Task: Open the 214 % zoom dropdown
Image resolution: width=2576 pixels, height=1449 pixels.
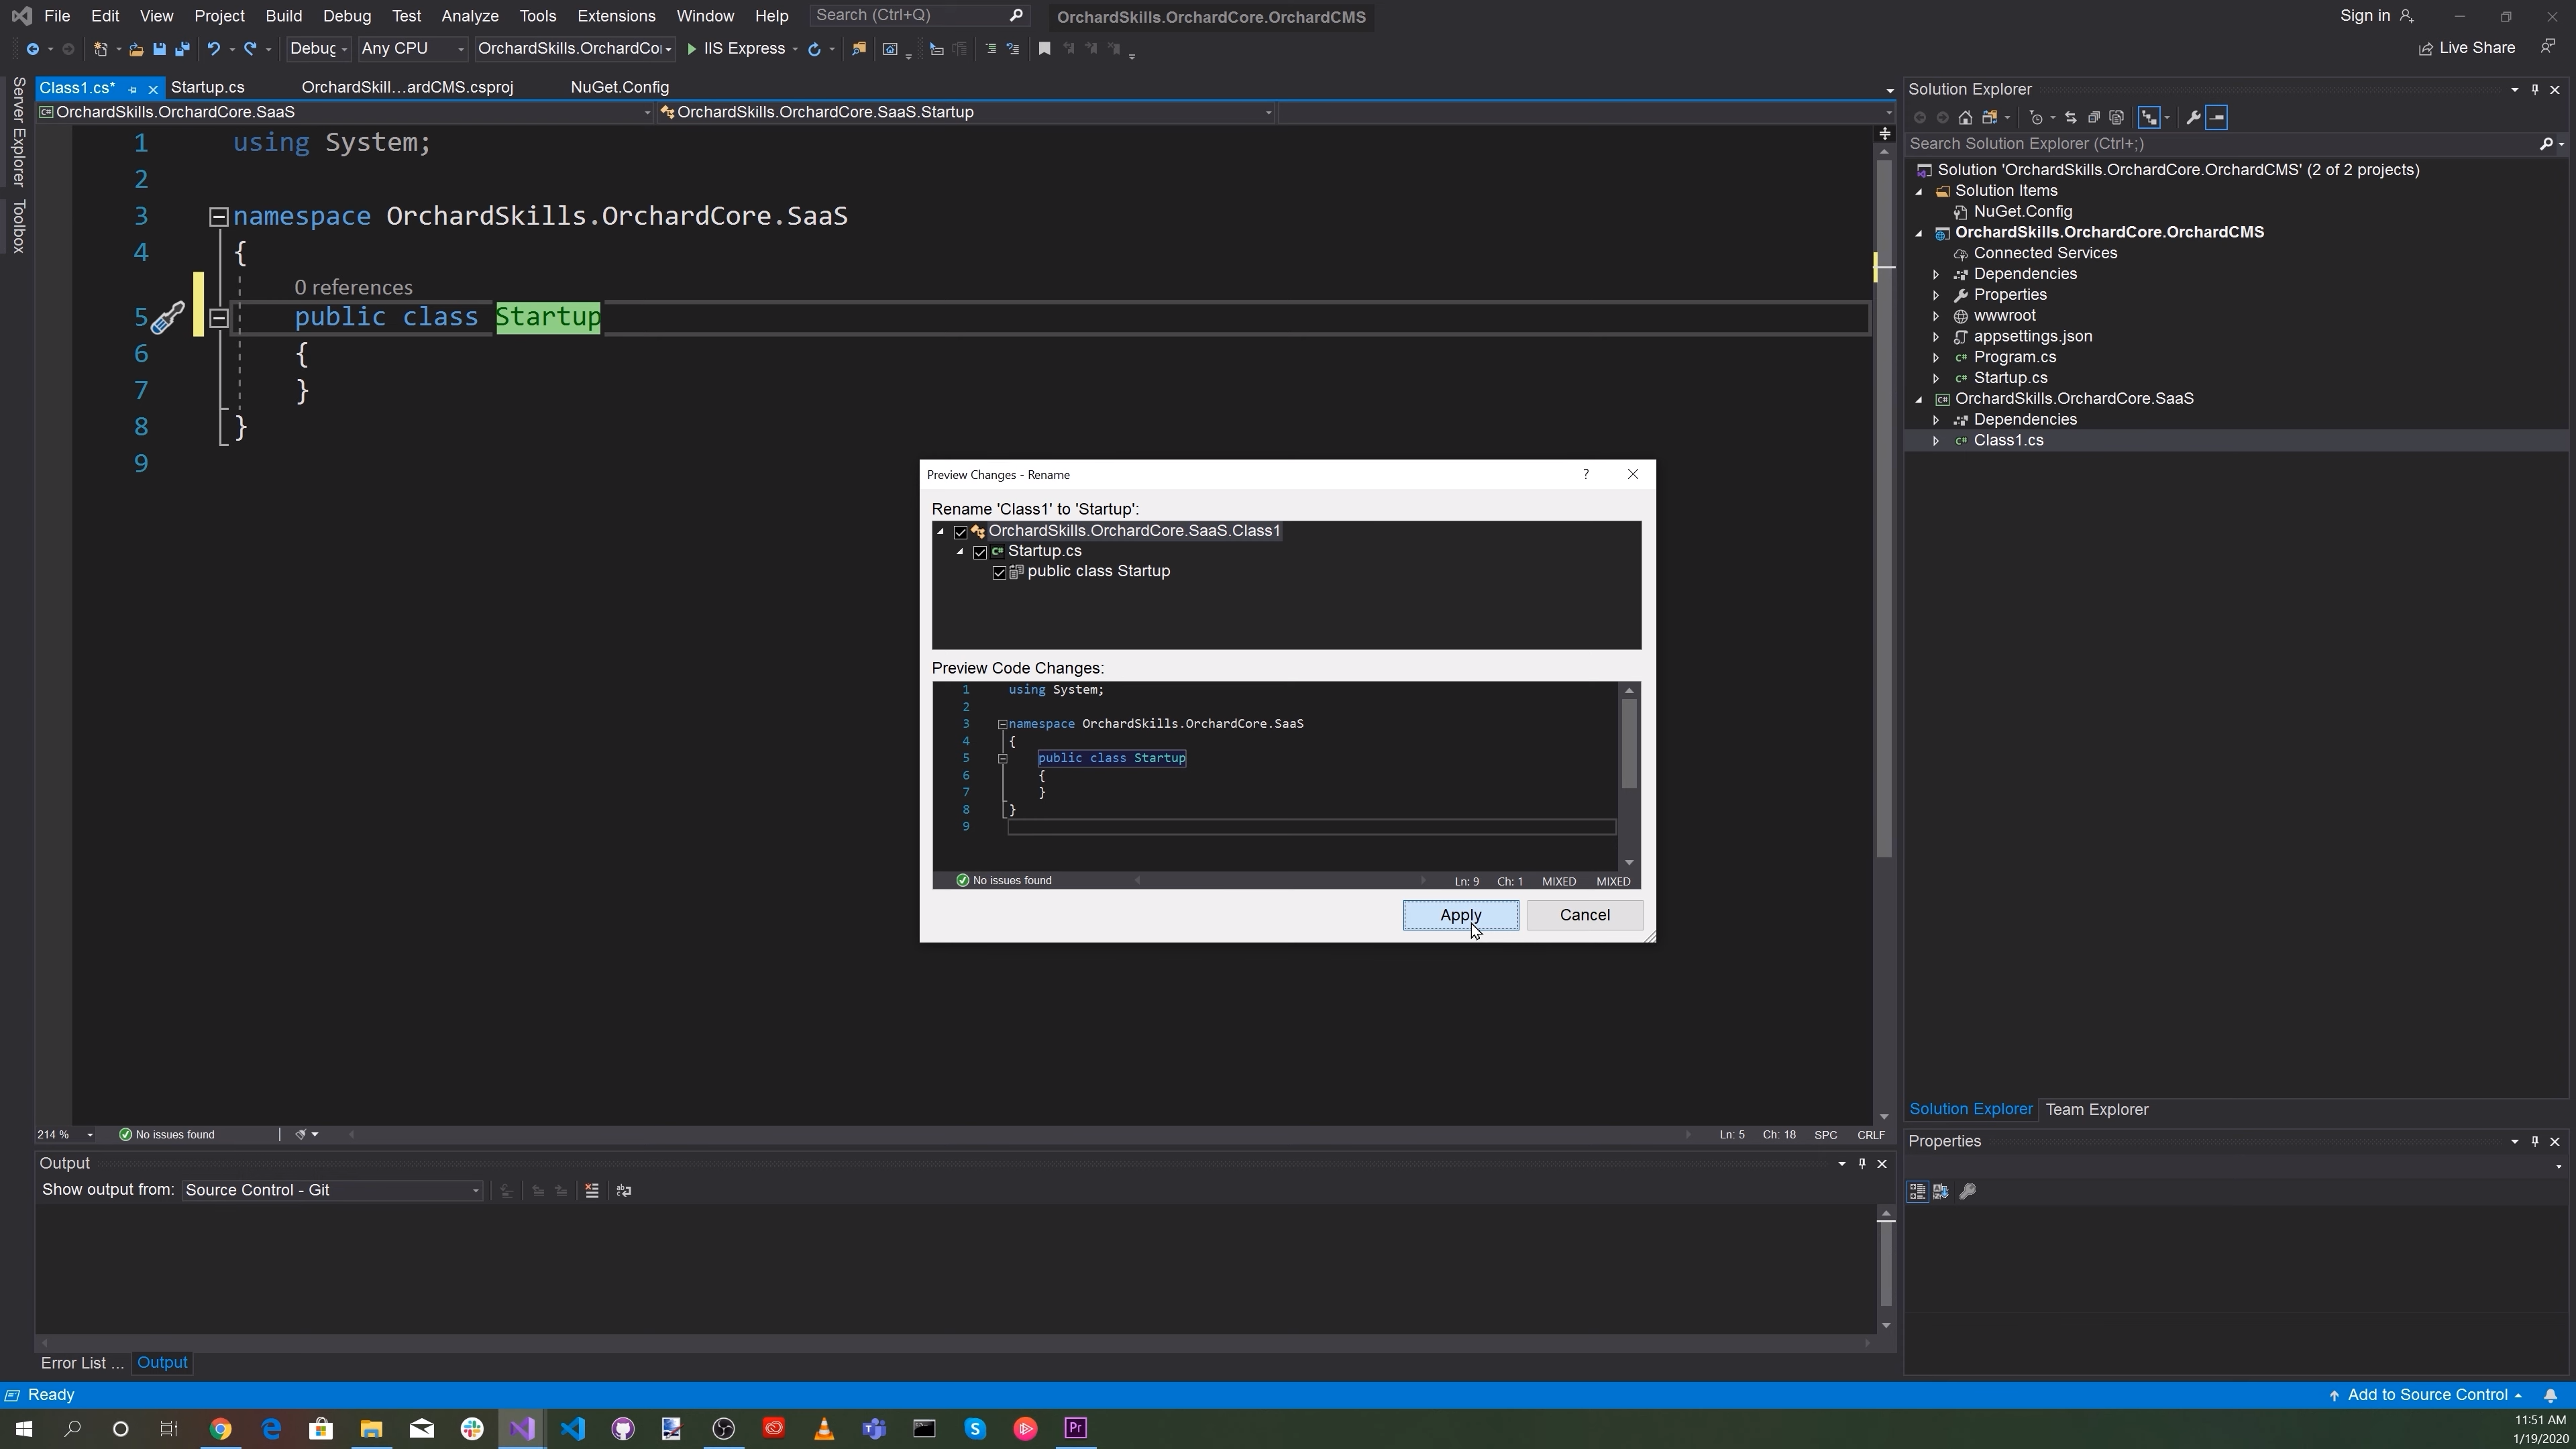Action: coord(65,1135)
